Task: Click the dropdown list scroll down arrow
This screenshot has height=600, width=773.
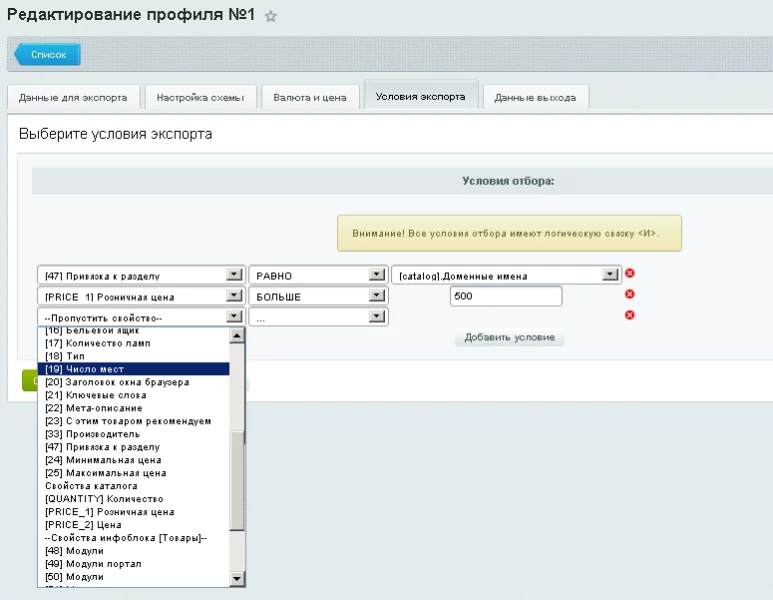Action: point(237,579)
